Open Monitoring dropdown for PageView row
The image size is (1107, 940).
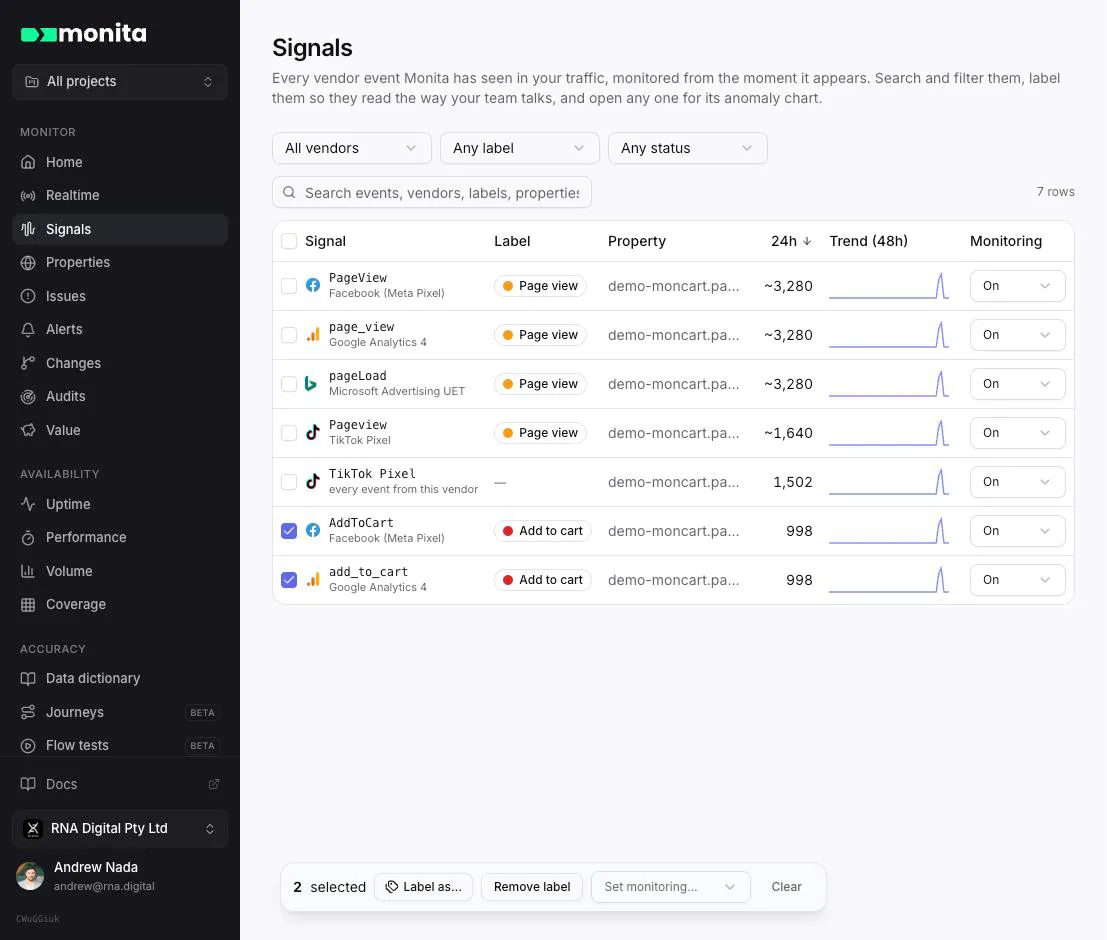[x=1017, y=285]
